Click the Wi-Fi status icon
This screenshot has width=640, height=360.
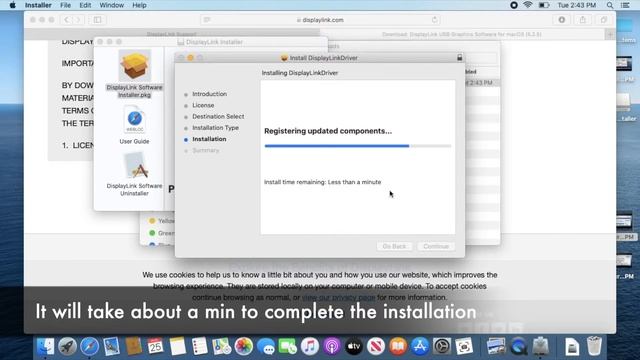528,5
